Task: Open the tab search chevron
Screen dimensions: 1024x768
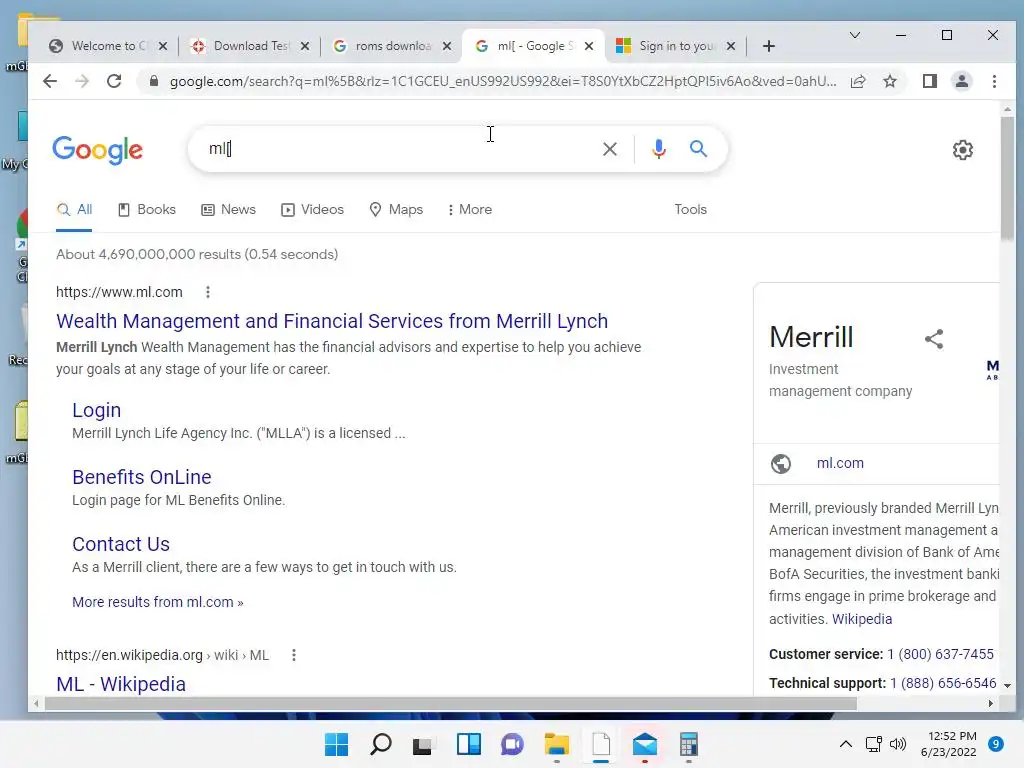Action: (854, 35)
